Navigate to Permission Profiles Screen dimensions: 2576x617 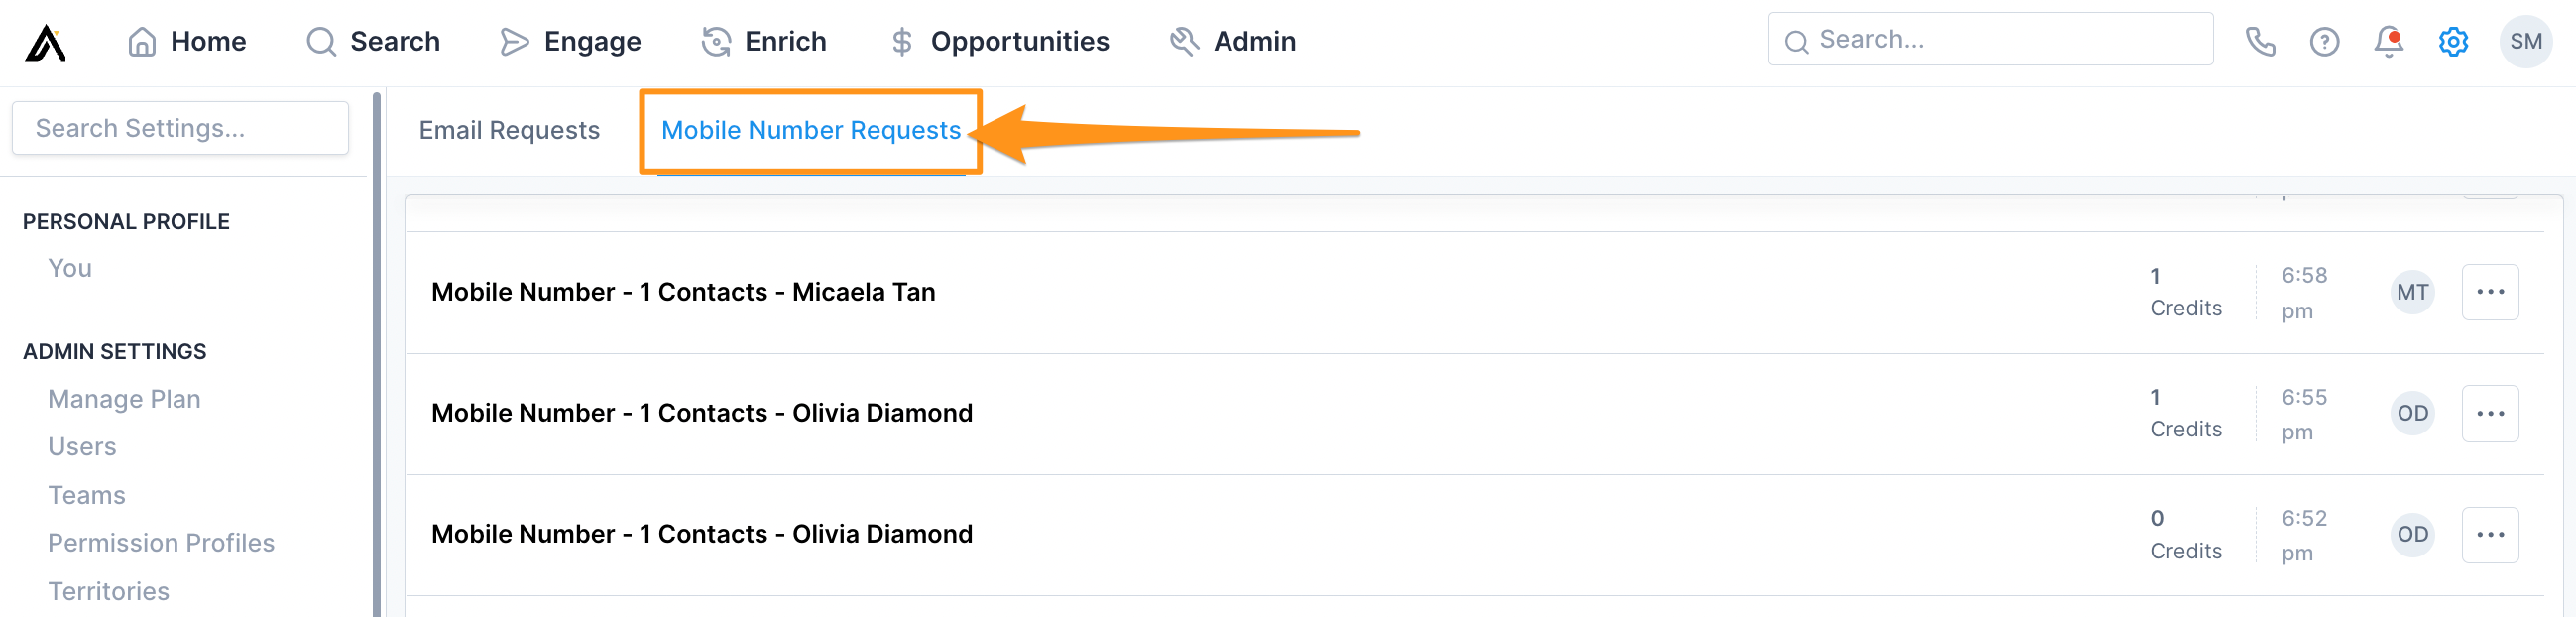pyautogui.click(x=161, y=542)
